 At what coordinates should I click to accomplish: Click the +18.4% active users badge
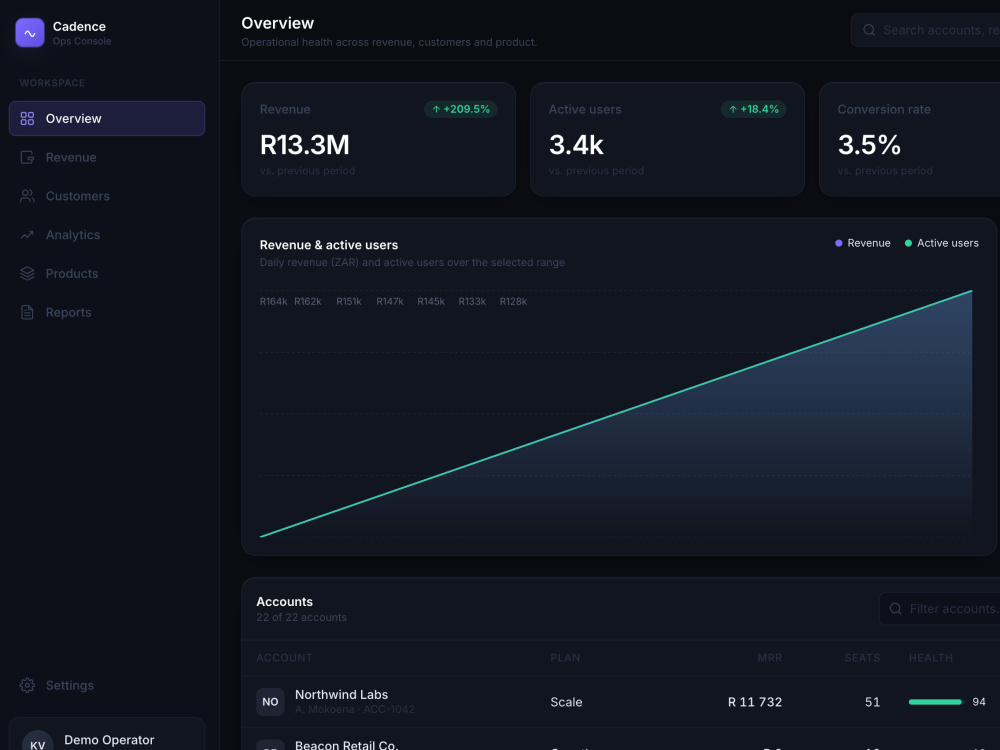(753, 109)
